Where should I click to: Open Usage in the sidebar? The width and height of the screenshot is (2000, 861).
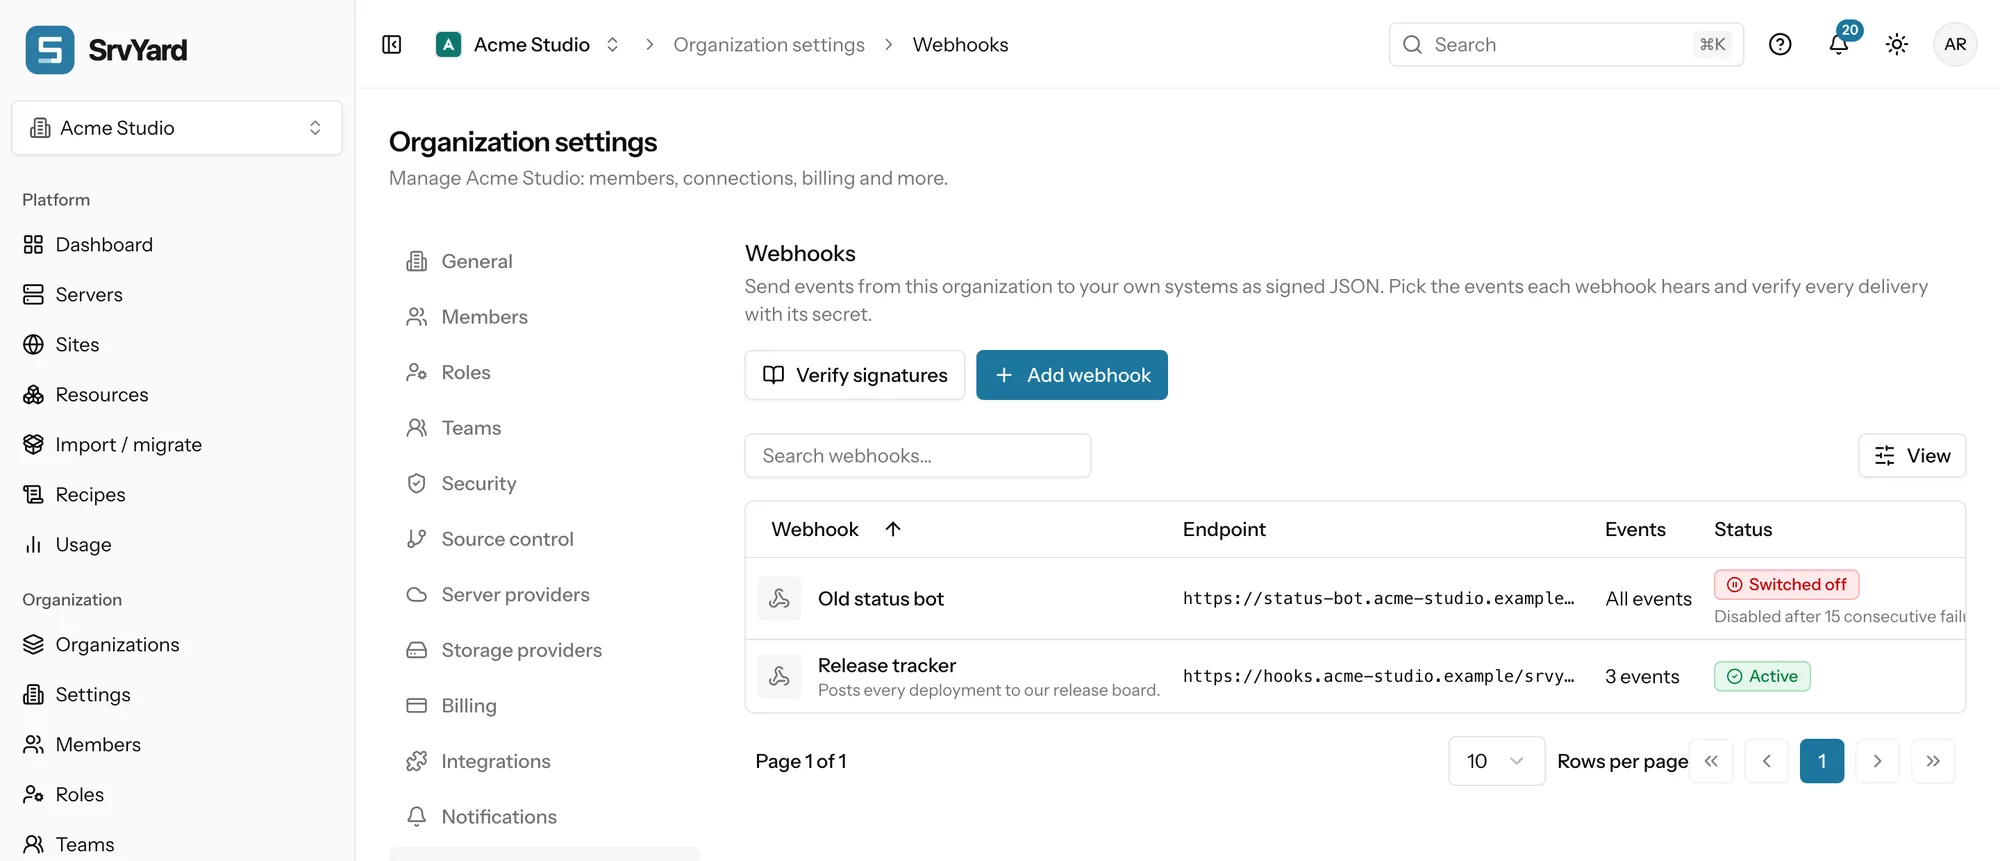click(177, 545)
